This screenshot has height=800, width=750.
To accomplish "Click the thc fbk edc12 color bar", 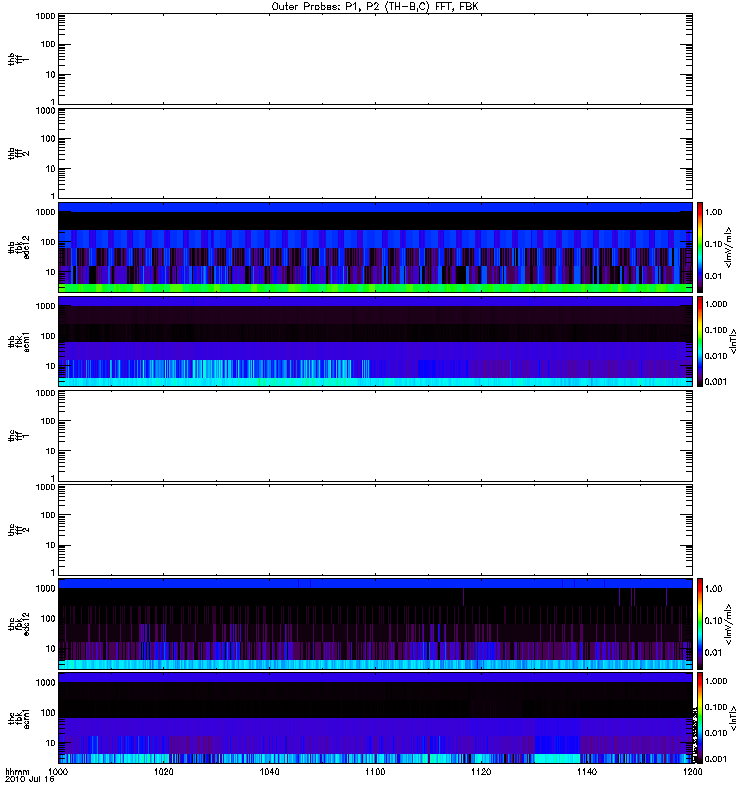I will tap(700, 624).
